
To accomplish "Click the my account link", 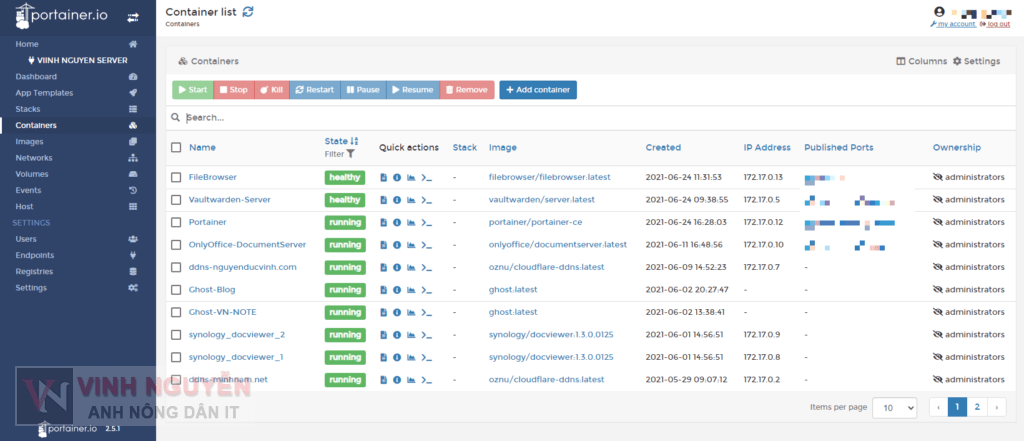I will pyautogui.click(x=953, y=24).
